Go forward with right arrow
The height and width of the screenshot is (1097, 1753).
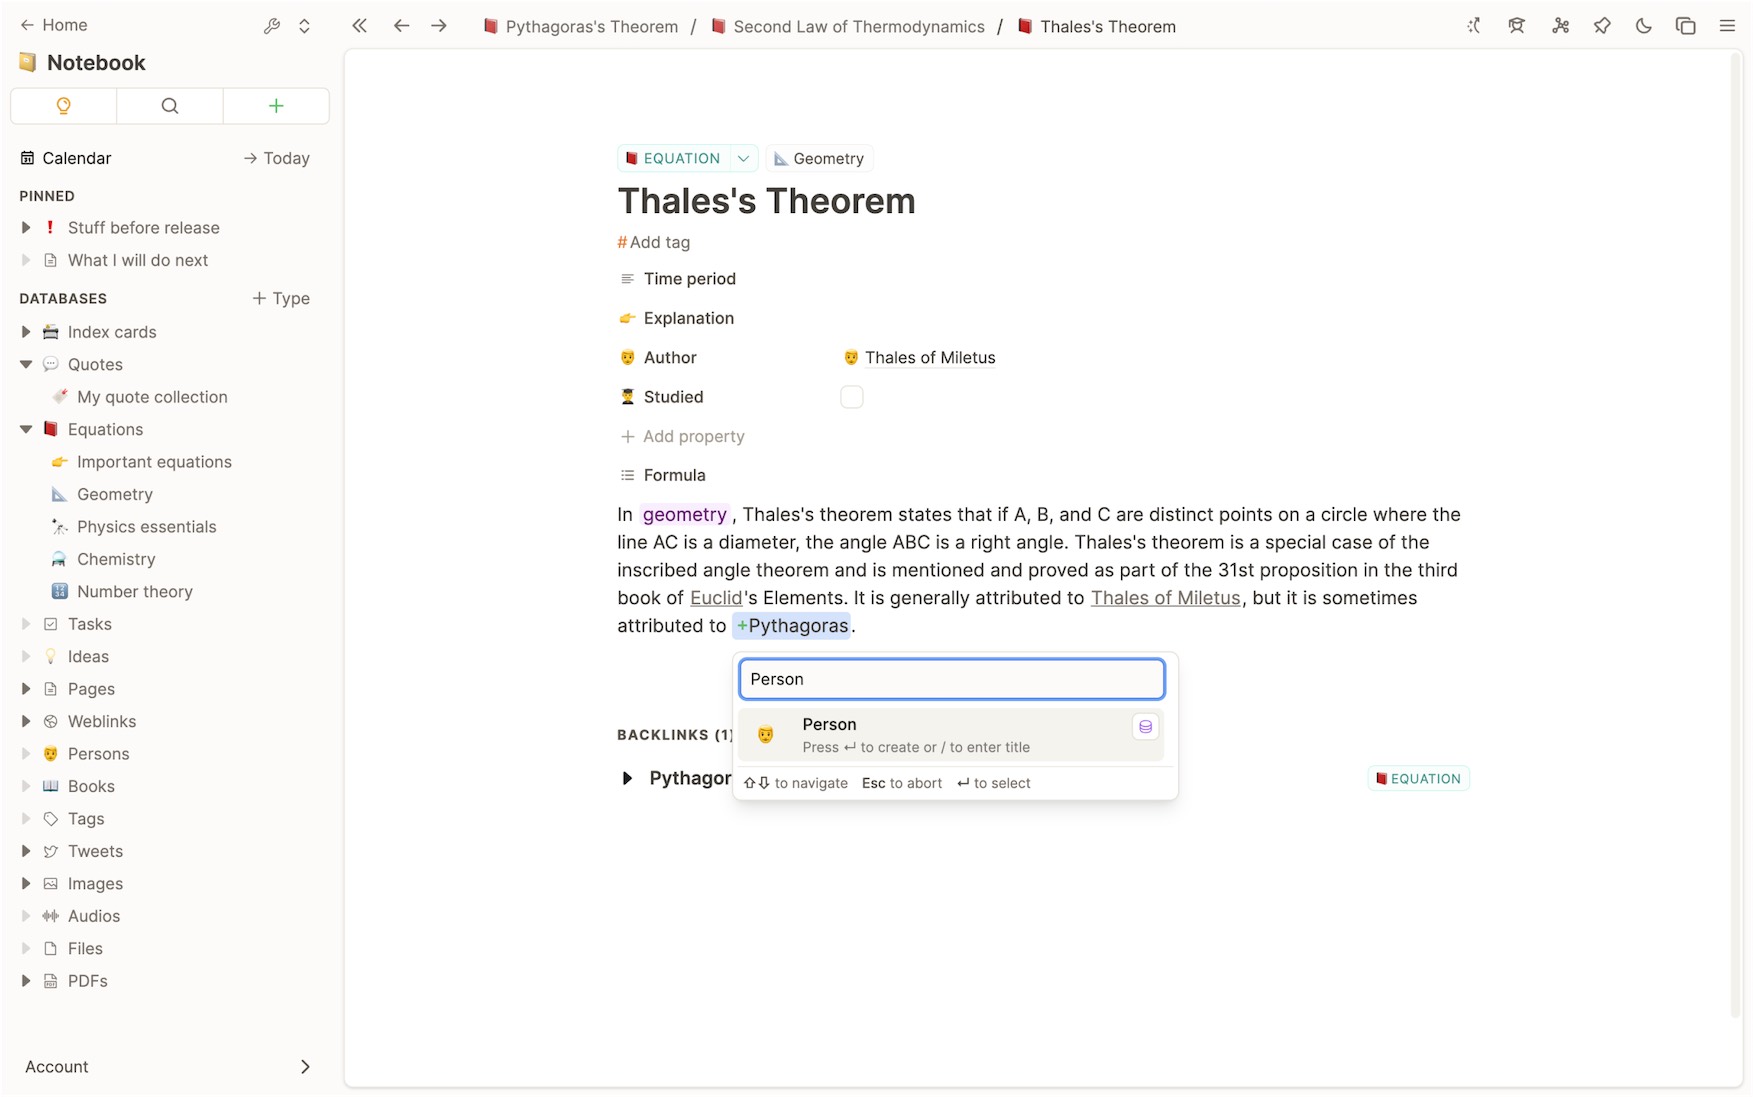439,26
